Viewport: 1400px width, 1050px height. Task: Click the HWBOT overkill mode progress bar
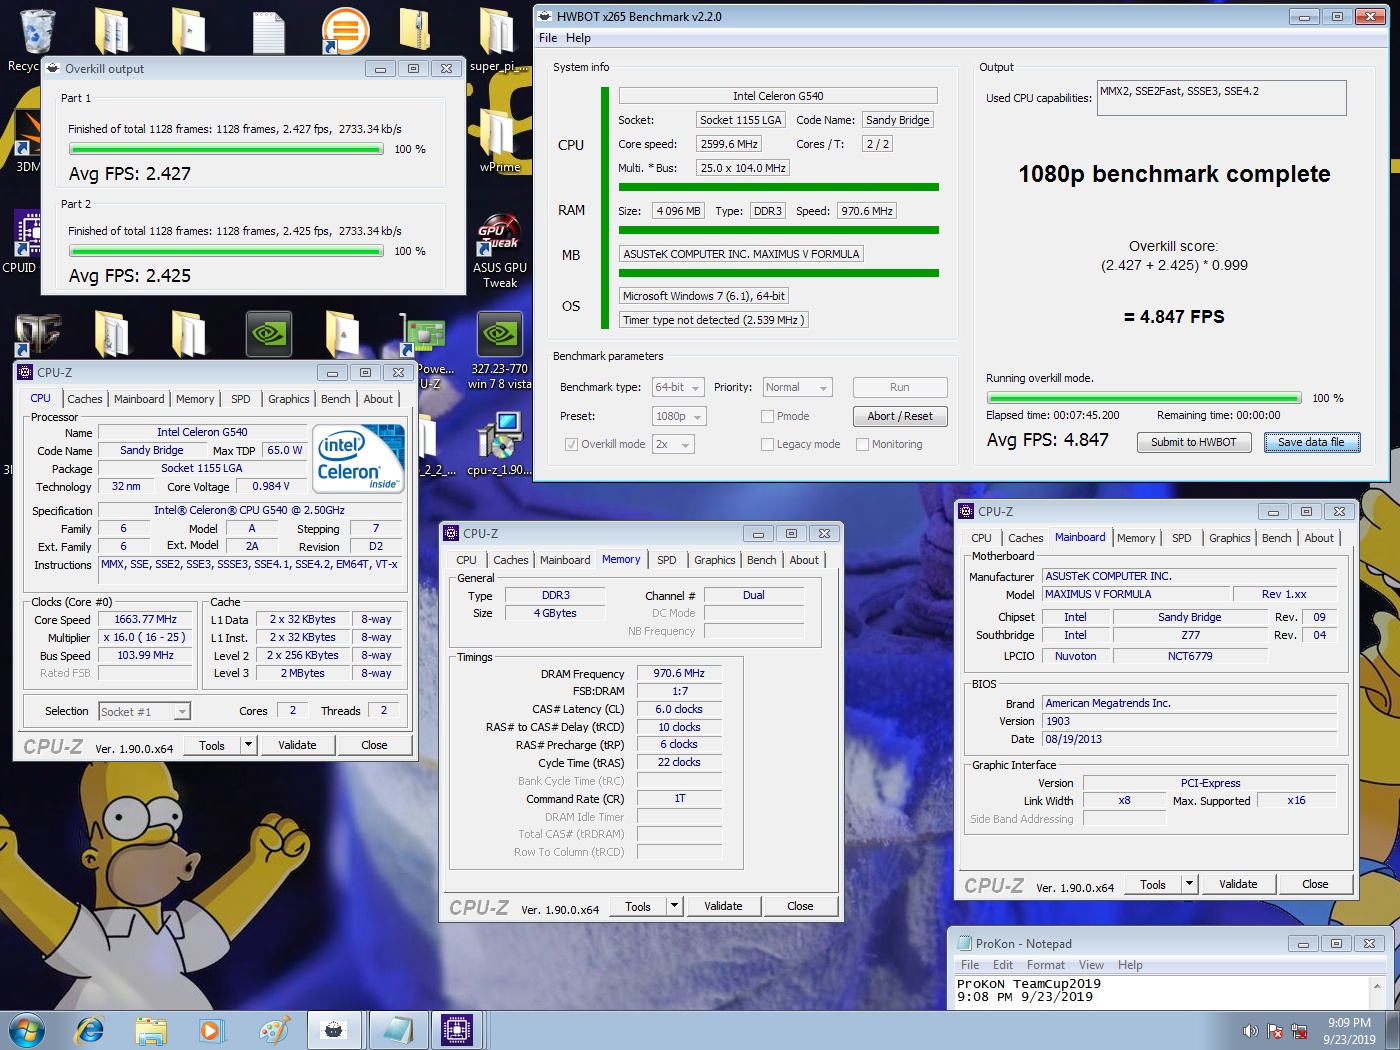pos(1144,398)
